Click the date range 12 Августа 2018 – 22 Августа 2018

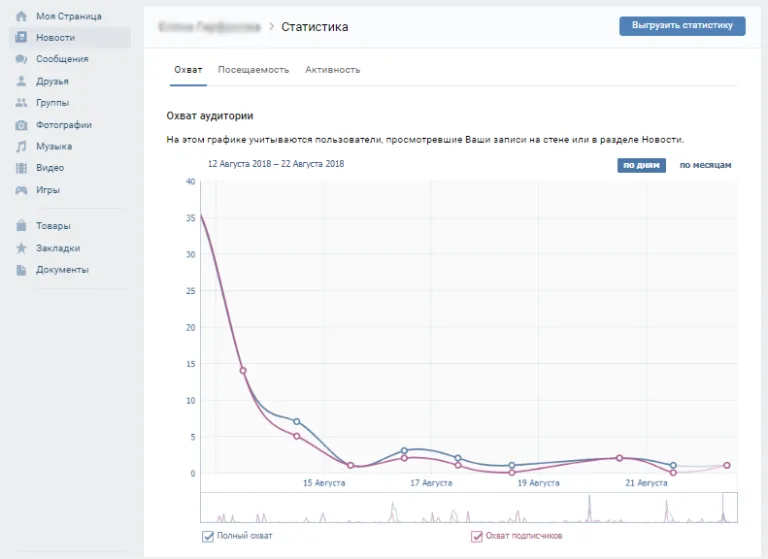(x=276, y=164)
